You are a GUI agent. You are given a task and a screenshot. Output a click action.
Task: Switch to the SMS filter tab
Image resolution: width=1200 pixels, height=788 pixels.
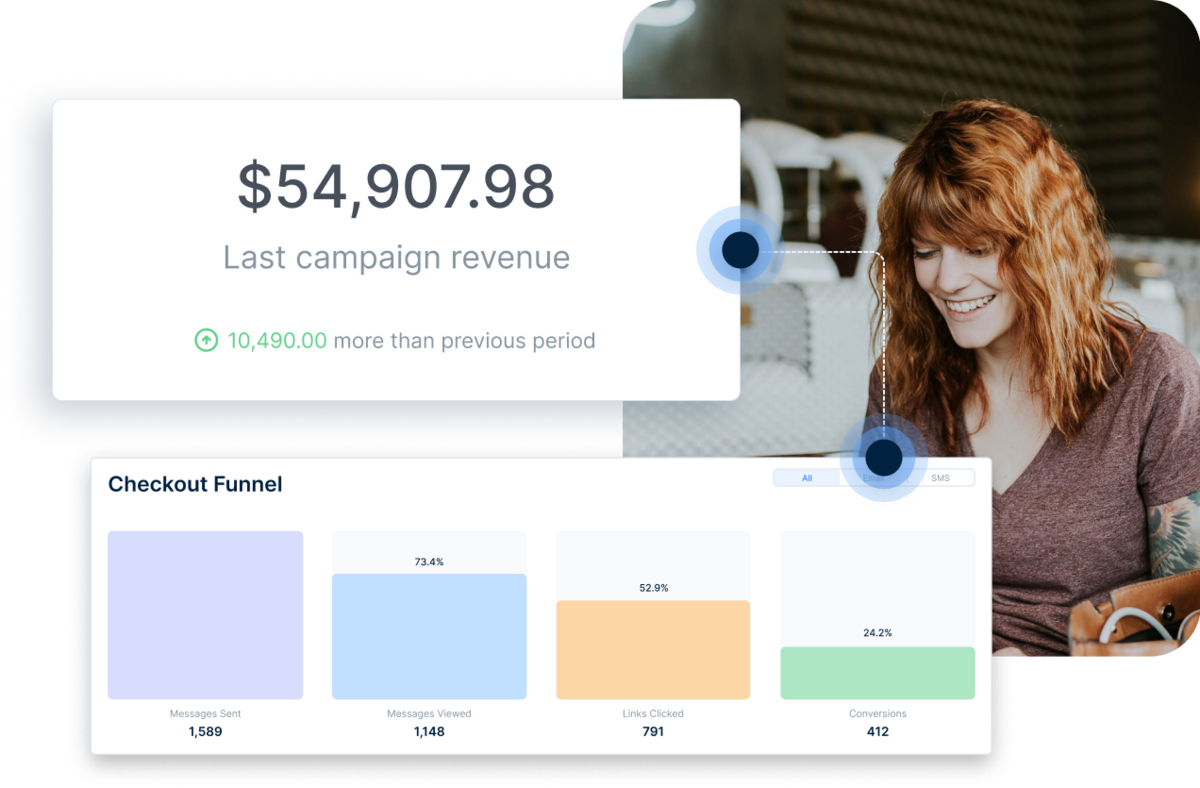pos(940,478)
